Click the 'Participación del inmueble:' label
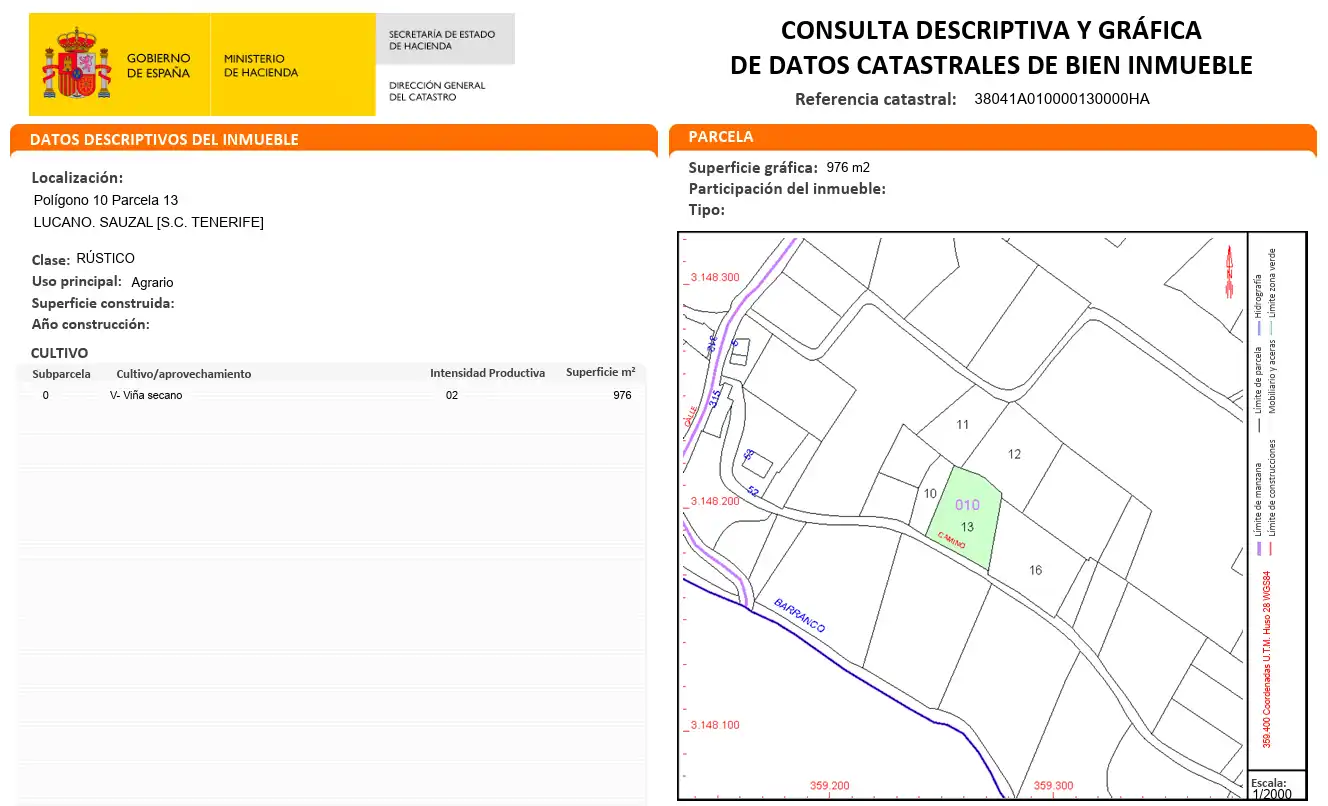Screen dimensions: 1328x806 [x=787, y=188]
